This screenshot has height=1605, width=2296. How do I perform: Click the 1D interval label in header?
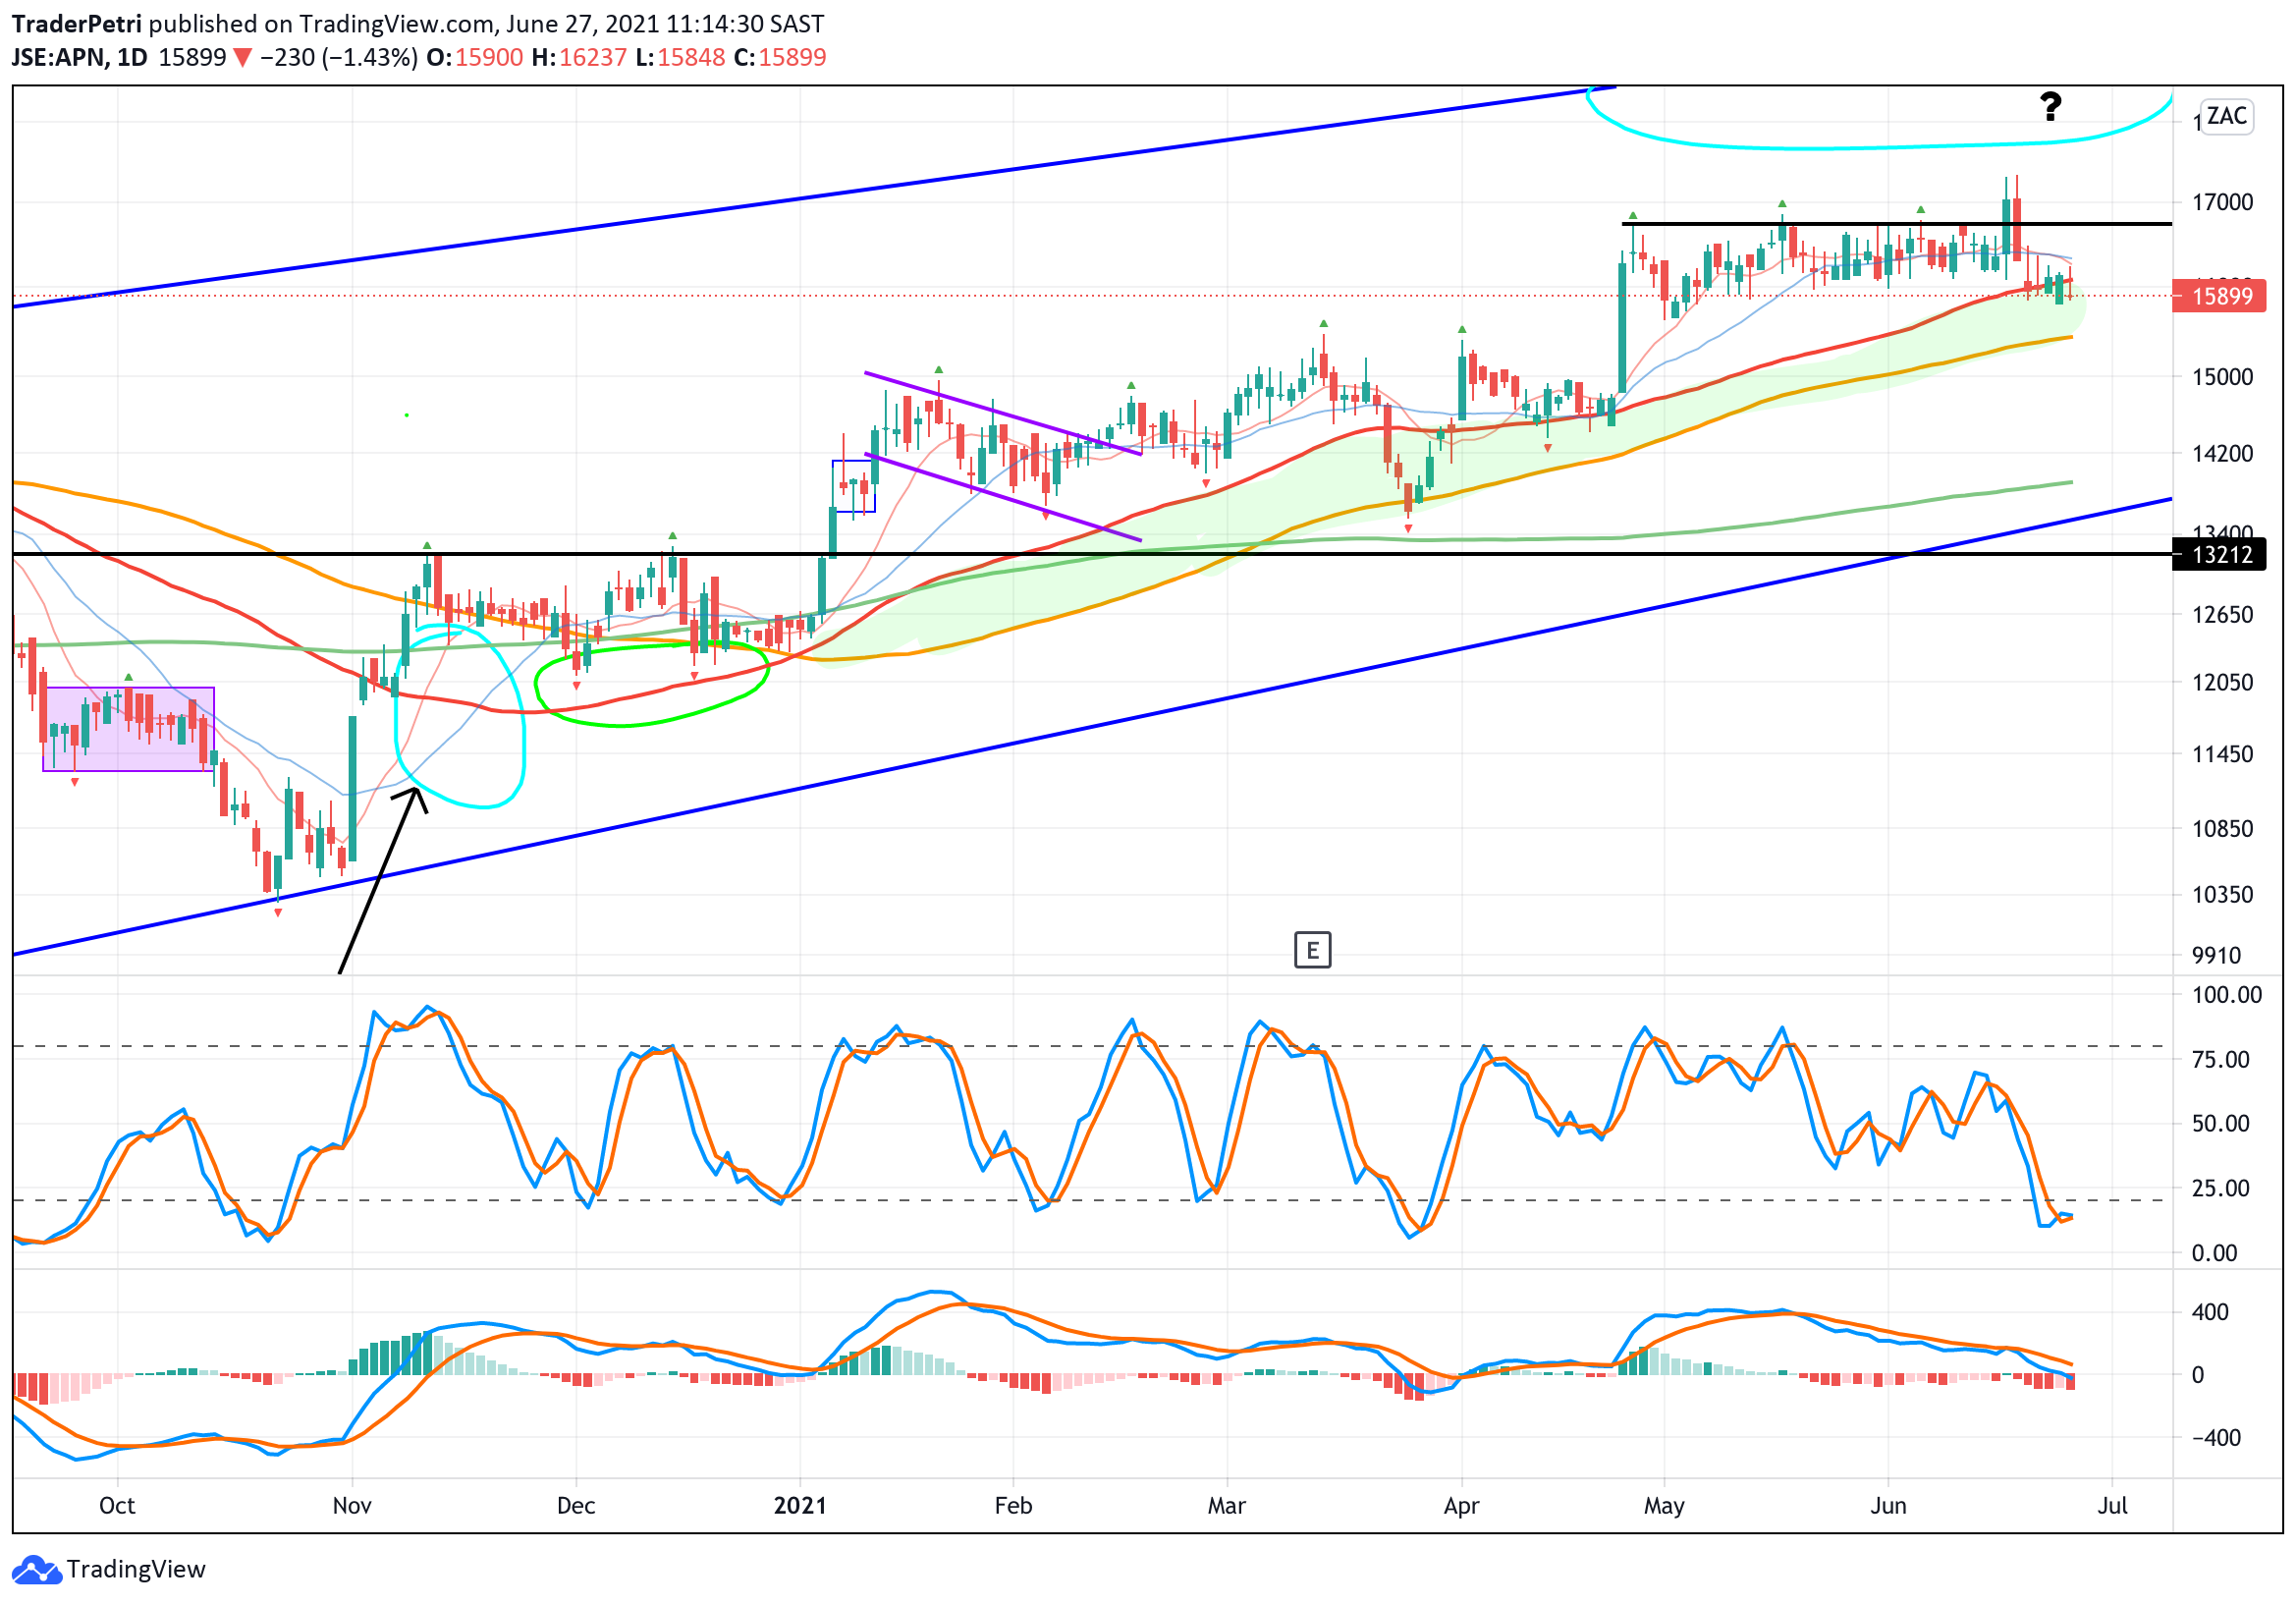click(x=132, y=58)
